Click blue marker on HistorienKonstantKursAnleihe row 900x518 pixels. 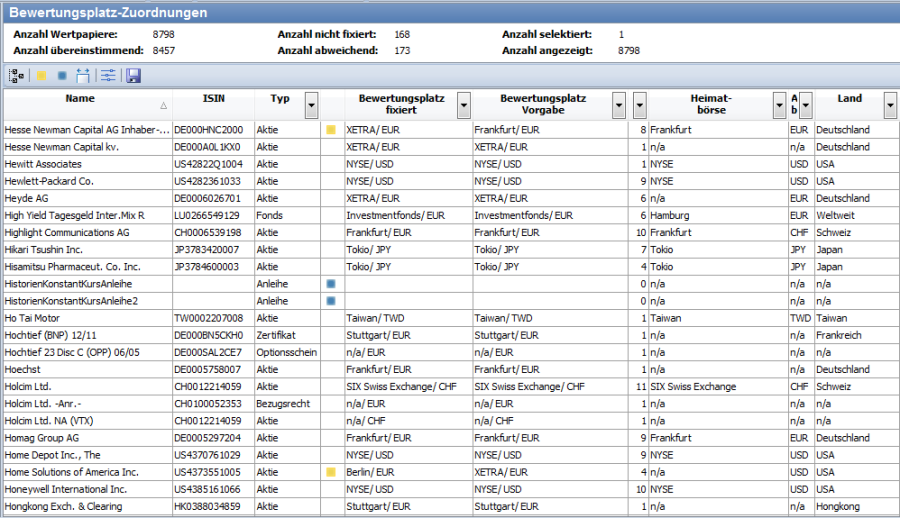click(330, 283)
